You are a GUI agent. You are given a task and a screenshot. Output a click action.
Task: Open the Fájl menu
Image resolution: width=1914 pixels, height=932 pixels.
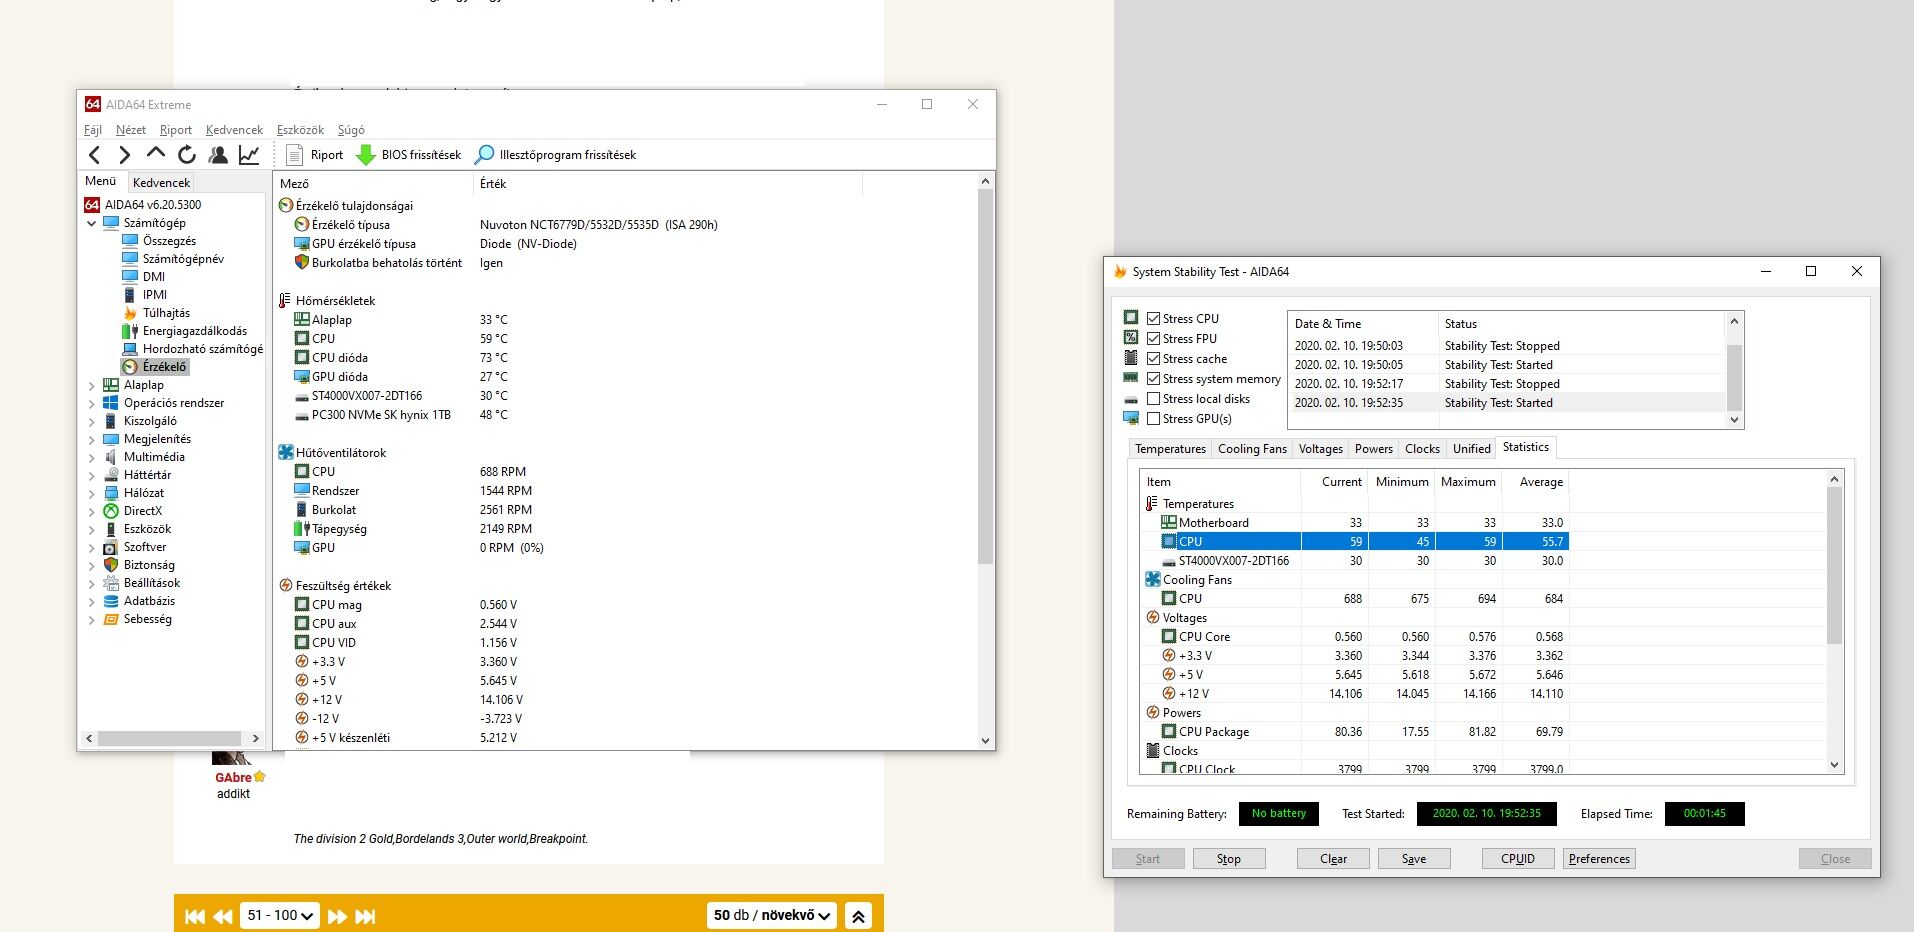tap(93, 130)
